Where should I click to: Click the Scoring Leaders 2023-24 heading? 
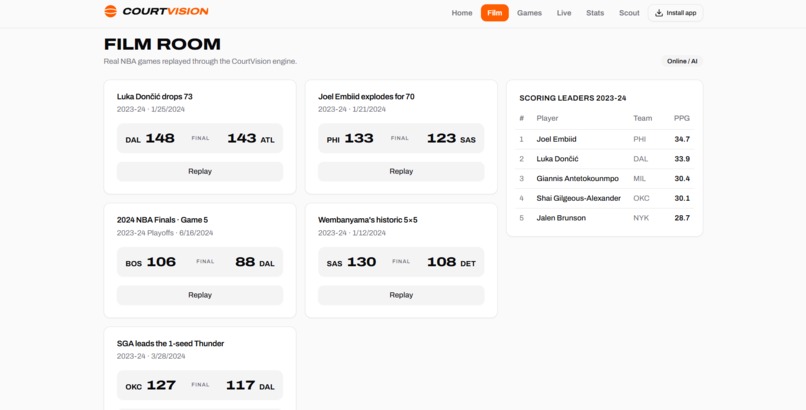tap(573, 98)
